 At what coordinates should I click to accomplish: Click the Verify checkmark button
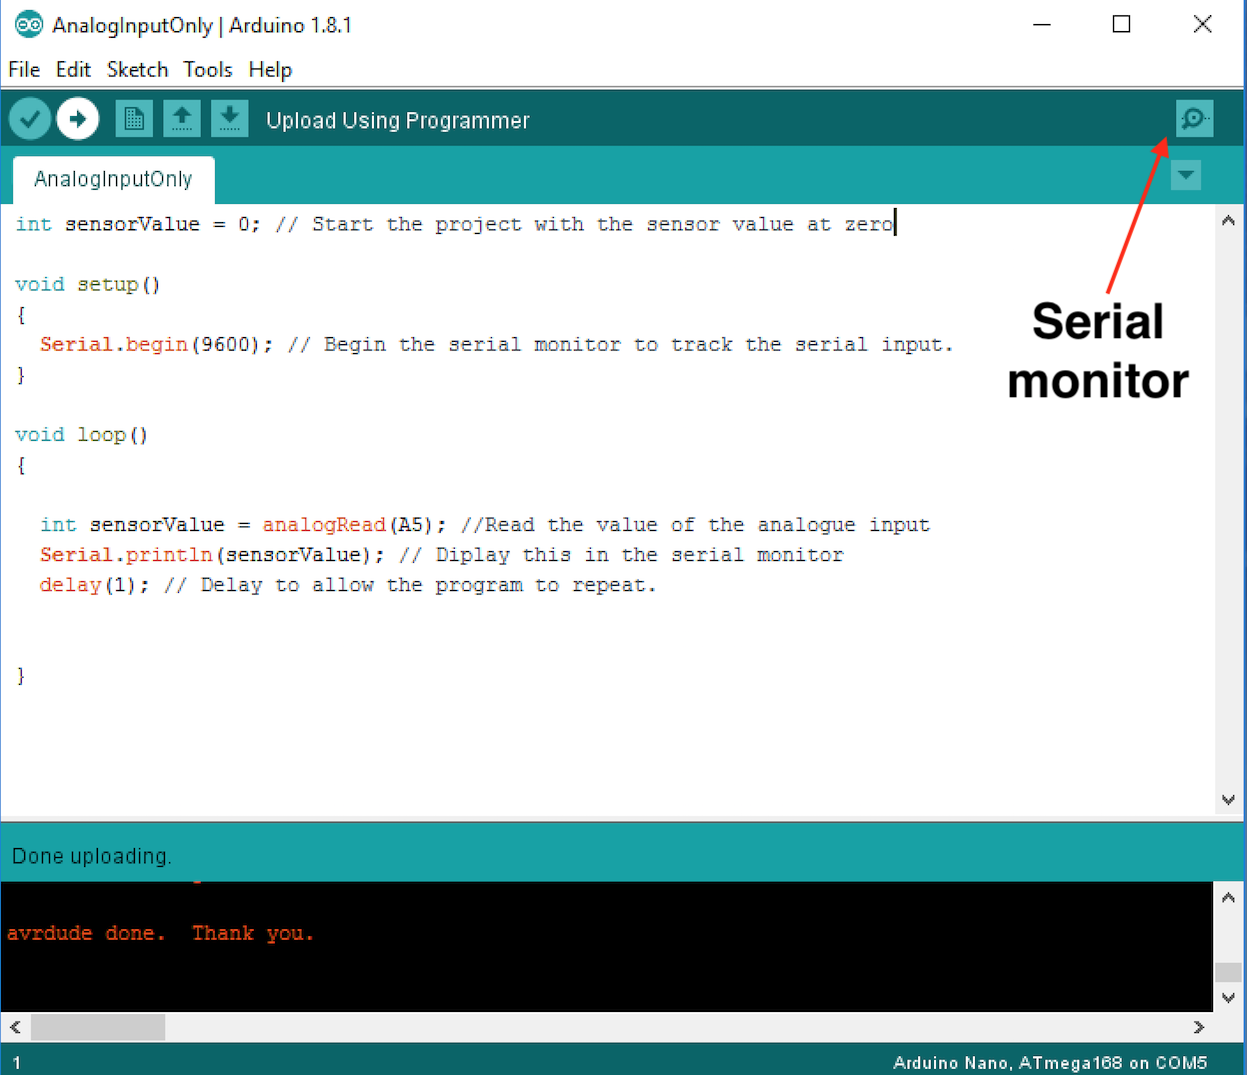30,119
